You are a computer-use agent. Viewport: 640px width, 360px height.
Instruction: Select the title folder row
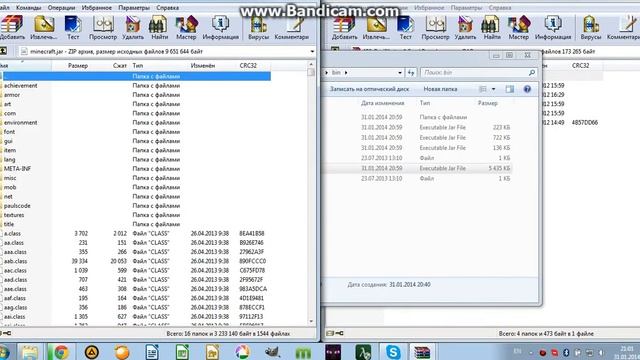[135, 224]
